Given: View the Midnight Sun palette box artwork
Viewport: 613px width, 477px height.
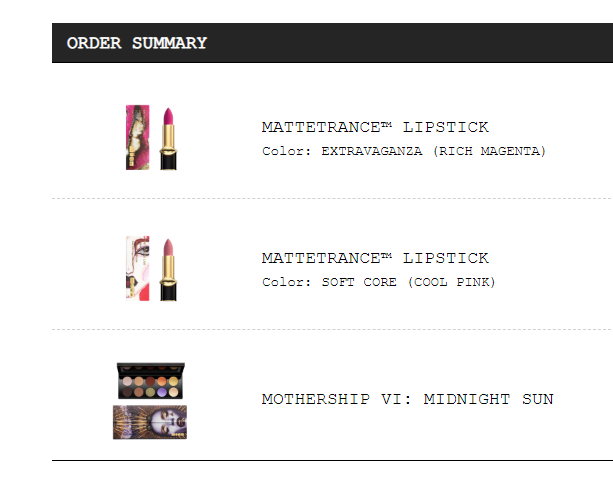Looking at the screenshot, I should coord(150,422).
